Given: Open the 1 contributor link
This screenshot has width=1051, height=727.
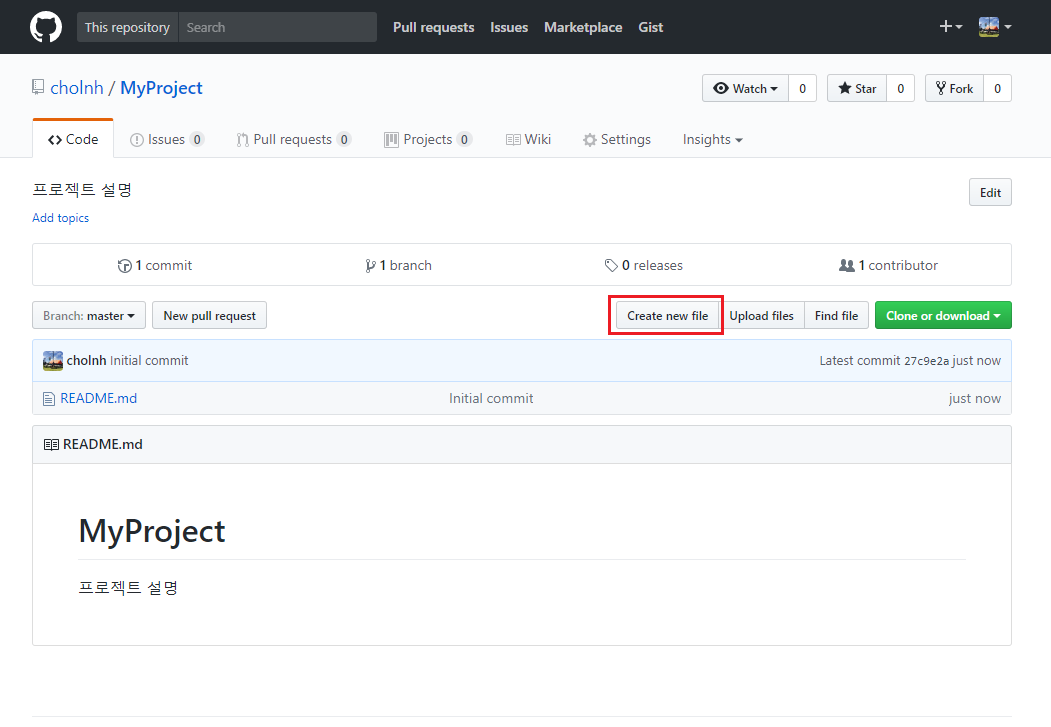Looking at the screenshot, I should point(888,265).
